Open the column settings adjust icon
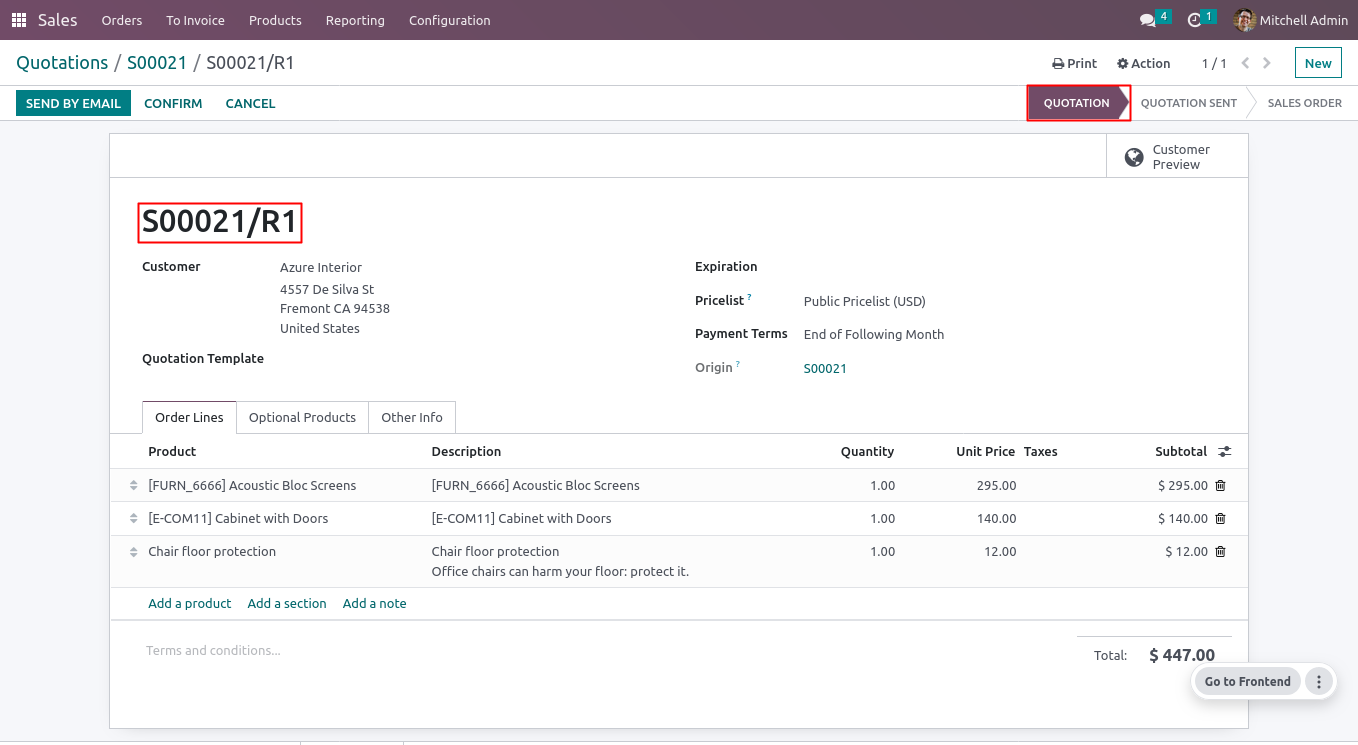The width and height of the screenshot is (1358, 745). click(x=1225, y=452)
